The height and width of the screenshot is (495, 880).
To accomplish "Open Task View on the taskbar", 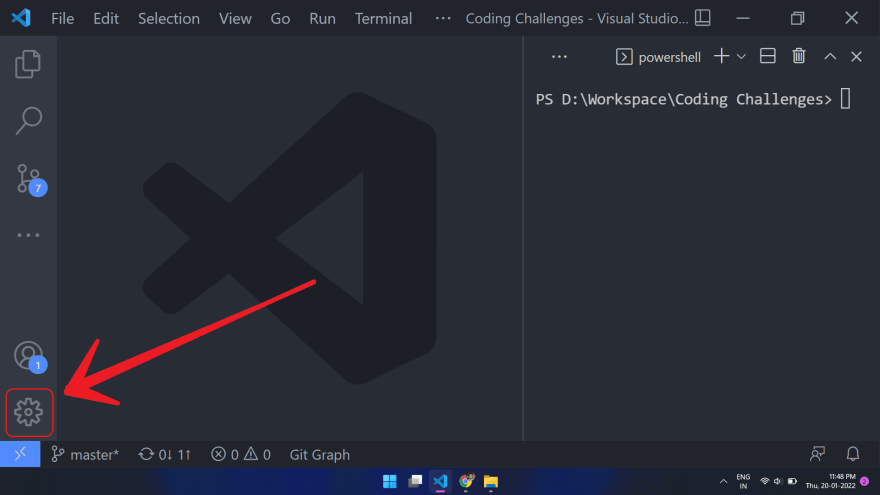I will (x=415, y=482).
